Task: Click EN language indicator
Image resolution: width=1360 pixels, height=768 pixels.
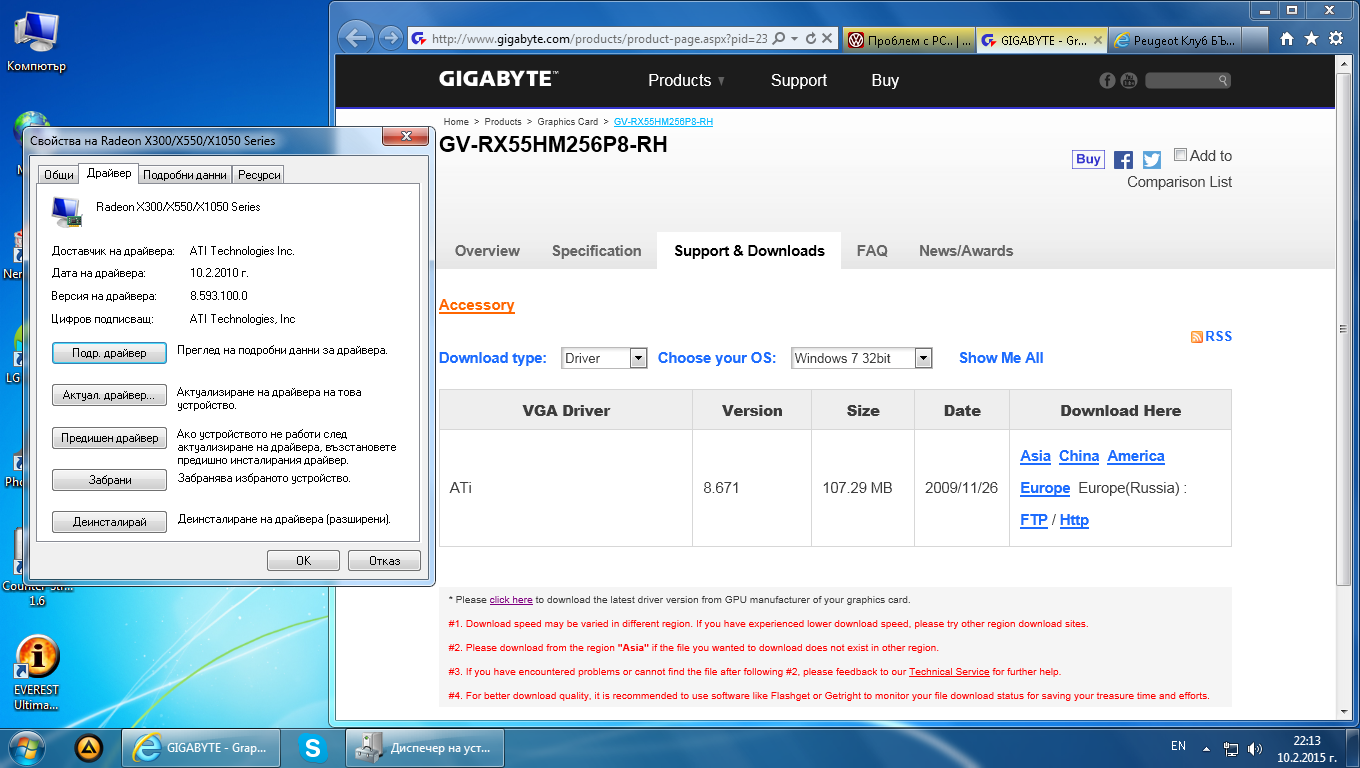Action: coord(1178,746)
